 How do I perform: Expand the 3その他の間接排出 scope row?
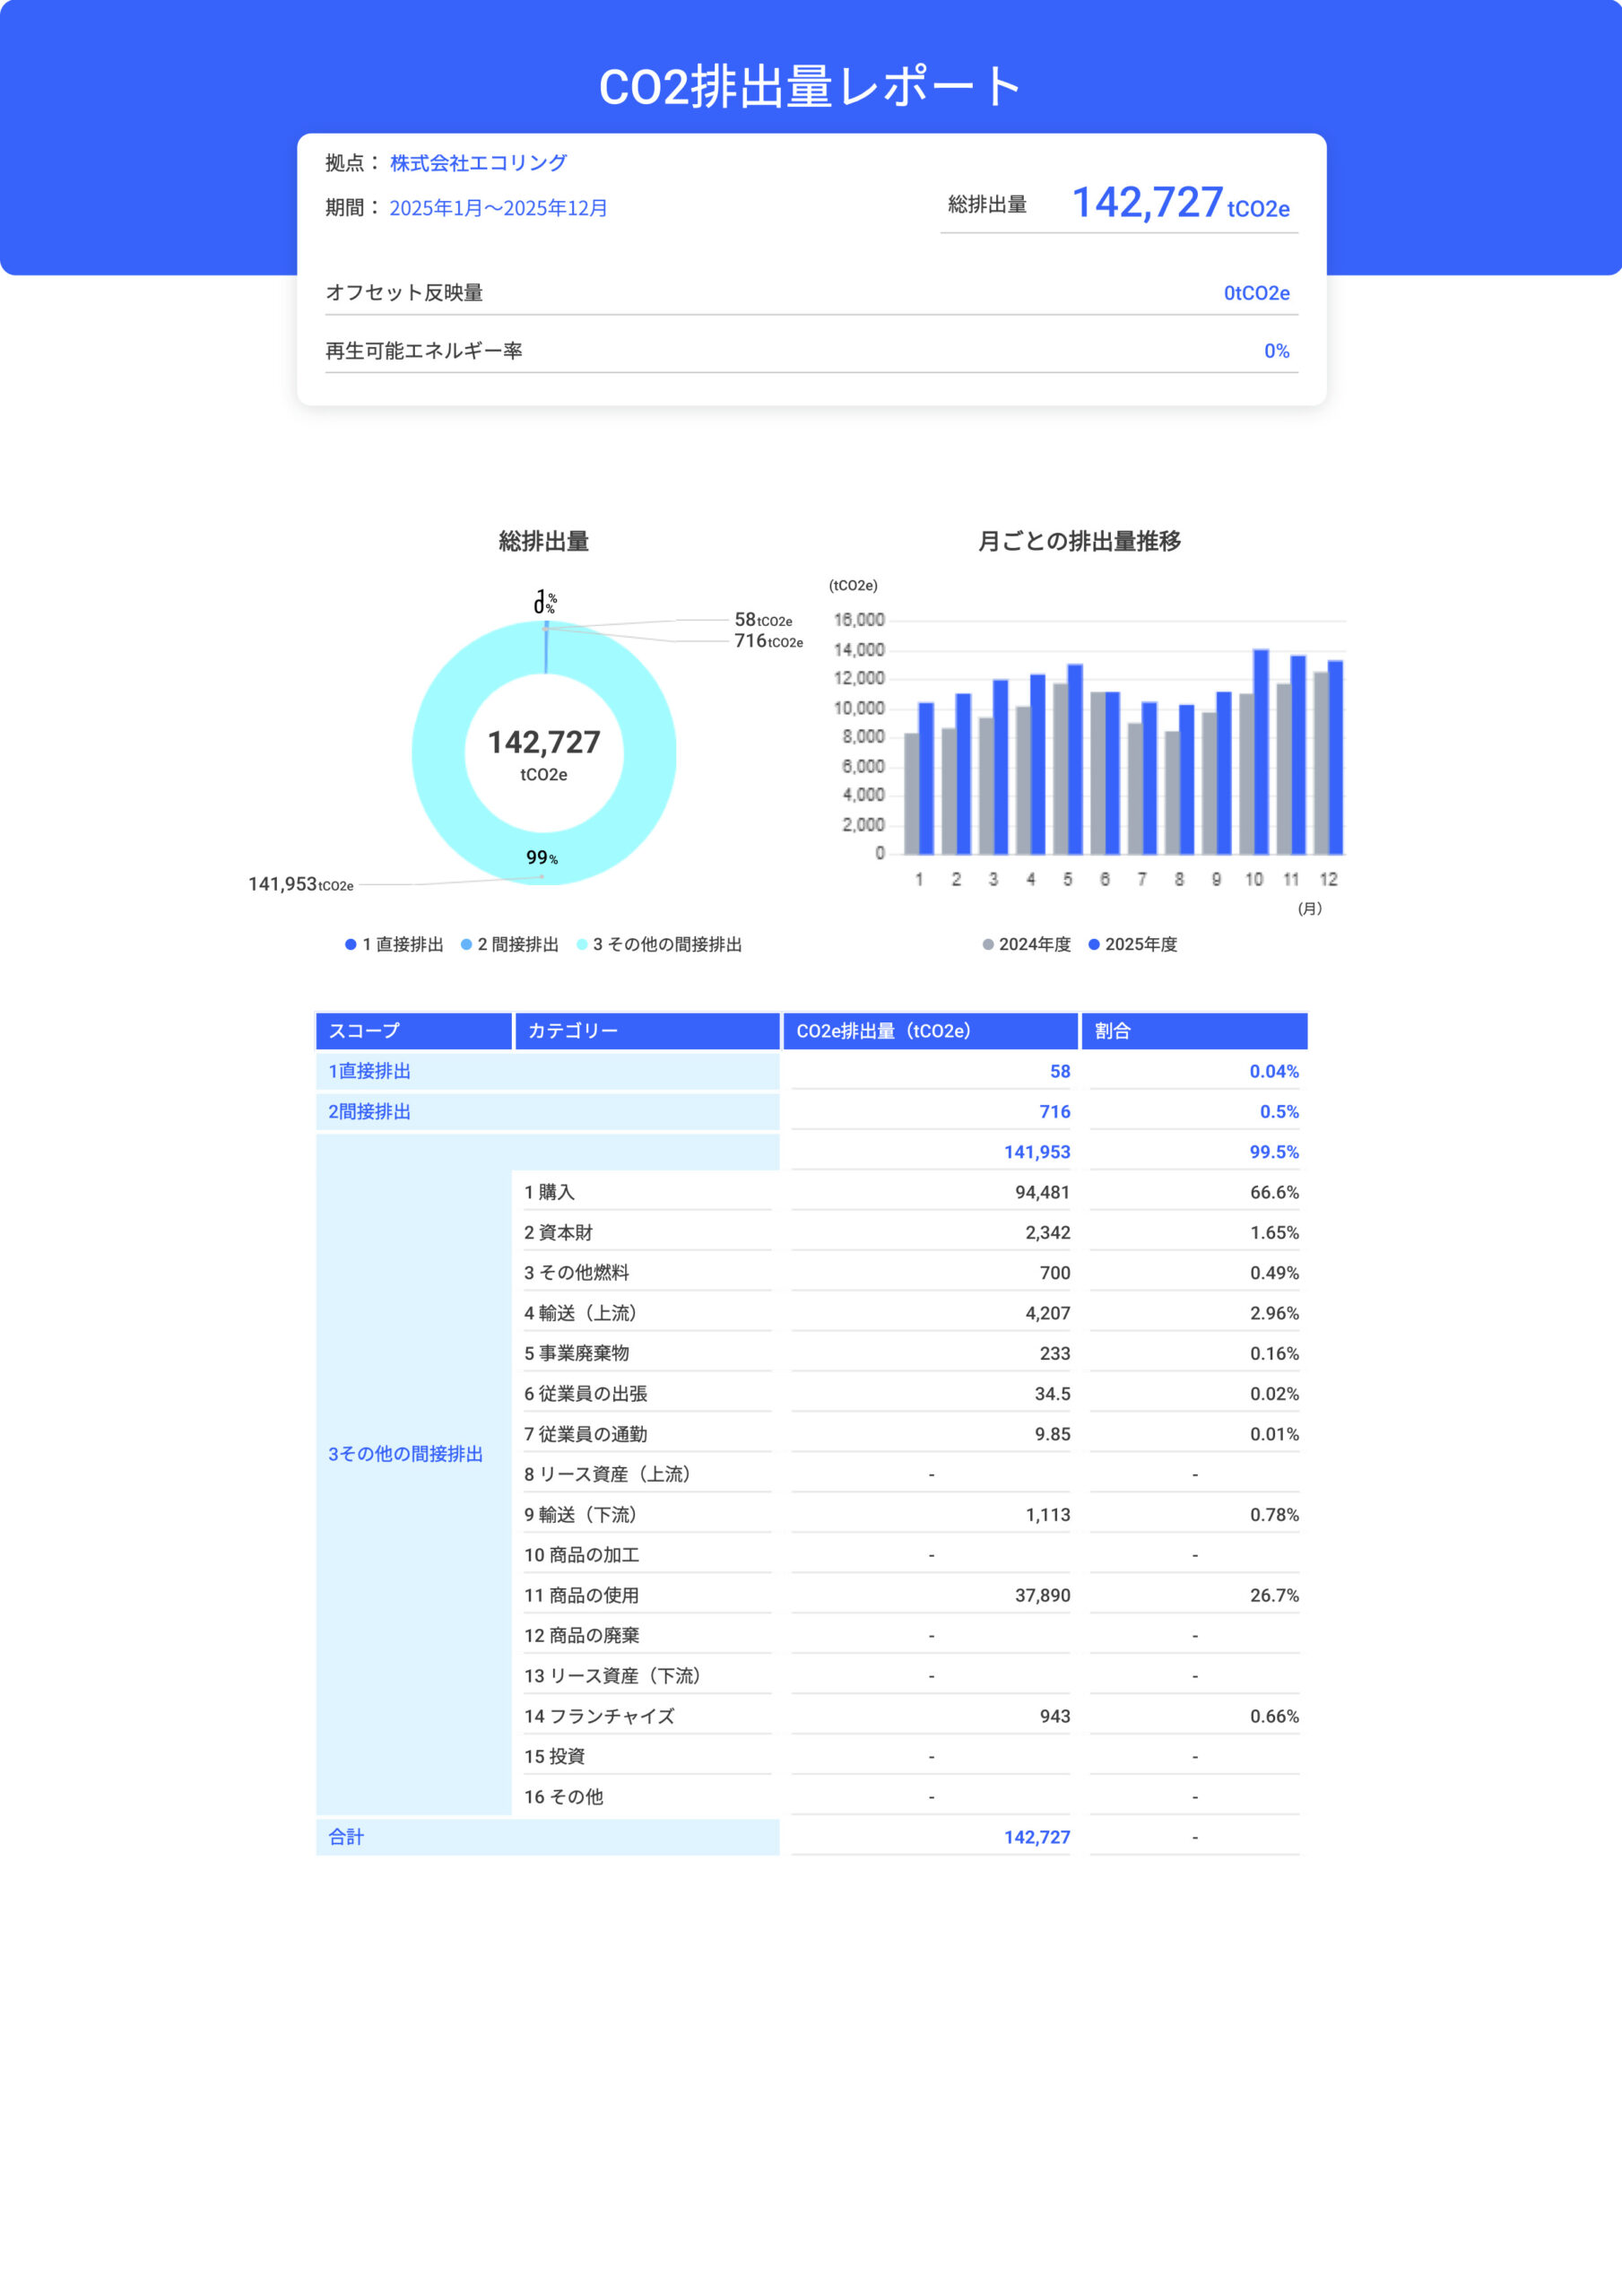click(405, 1455)
